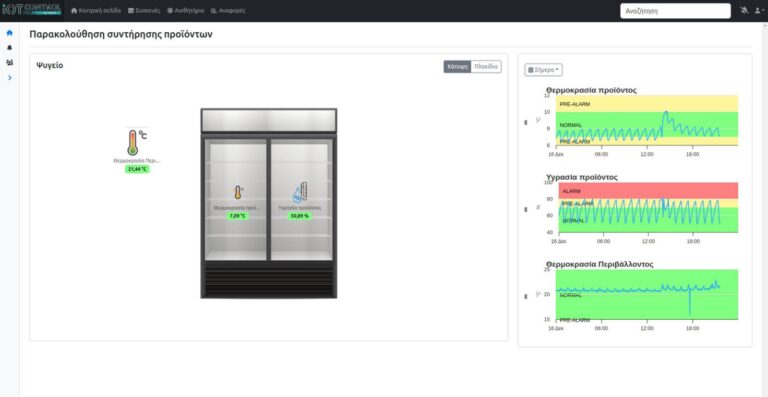Click the product temperature sensor inside the fridge
Image resolution: width=768 pixels, height=397 pixels.
click(238, 192)
